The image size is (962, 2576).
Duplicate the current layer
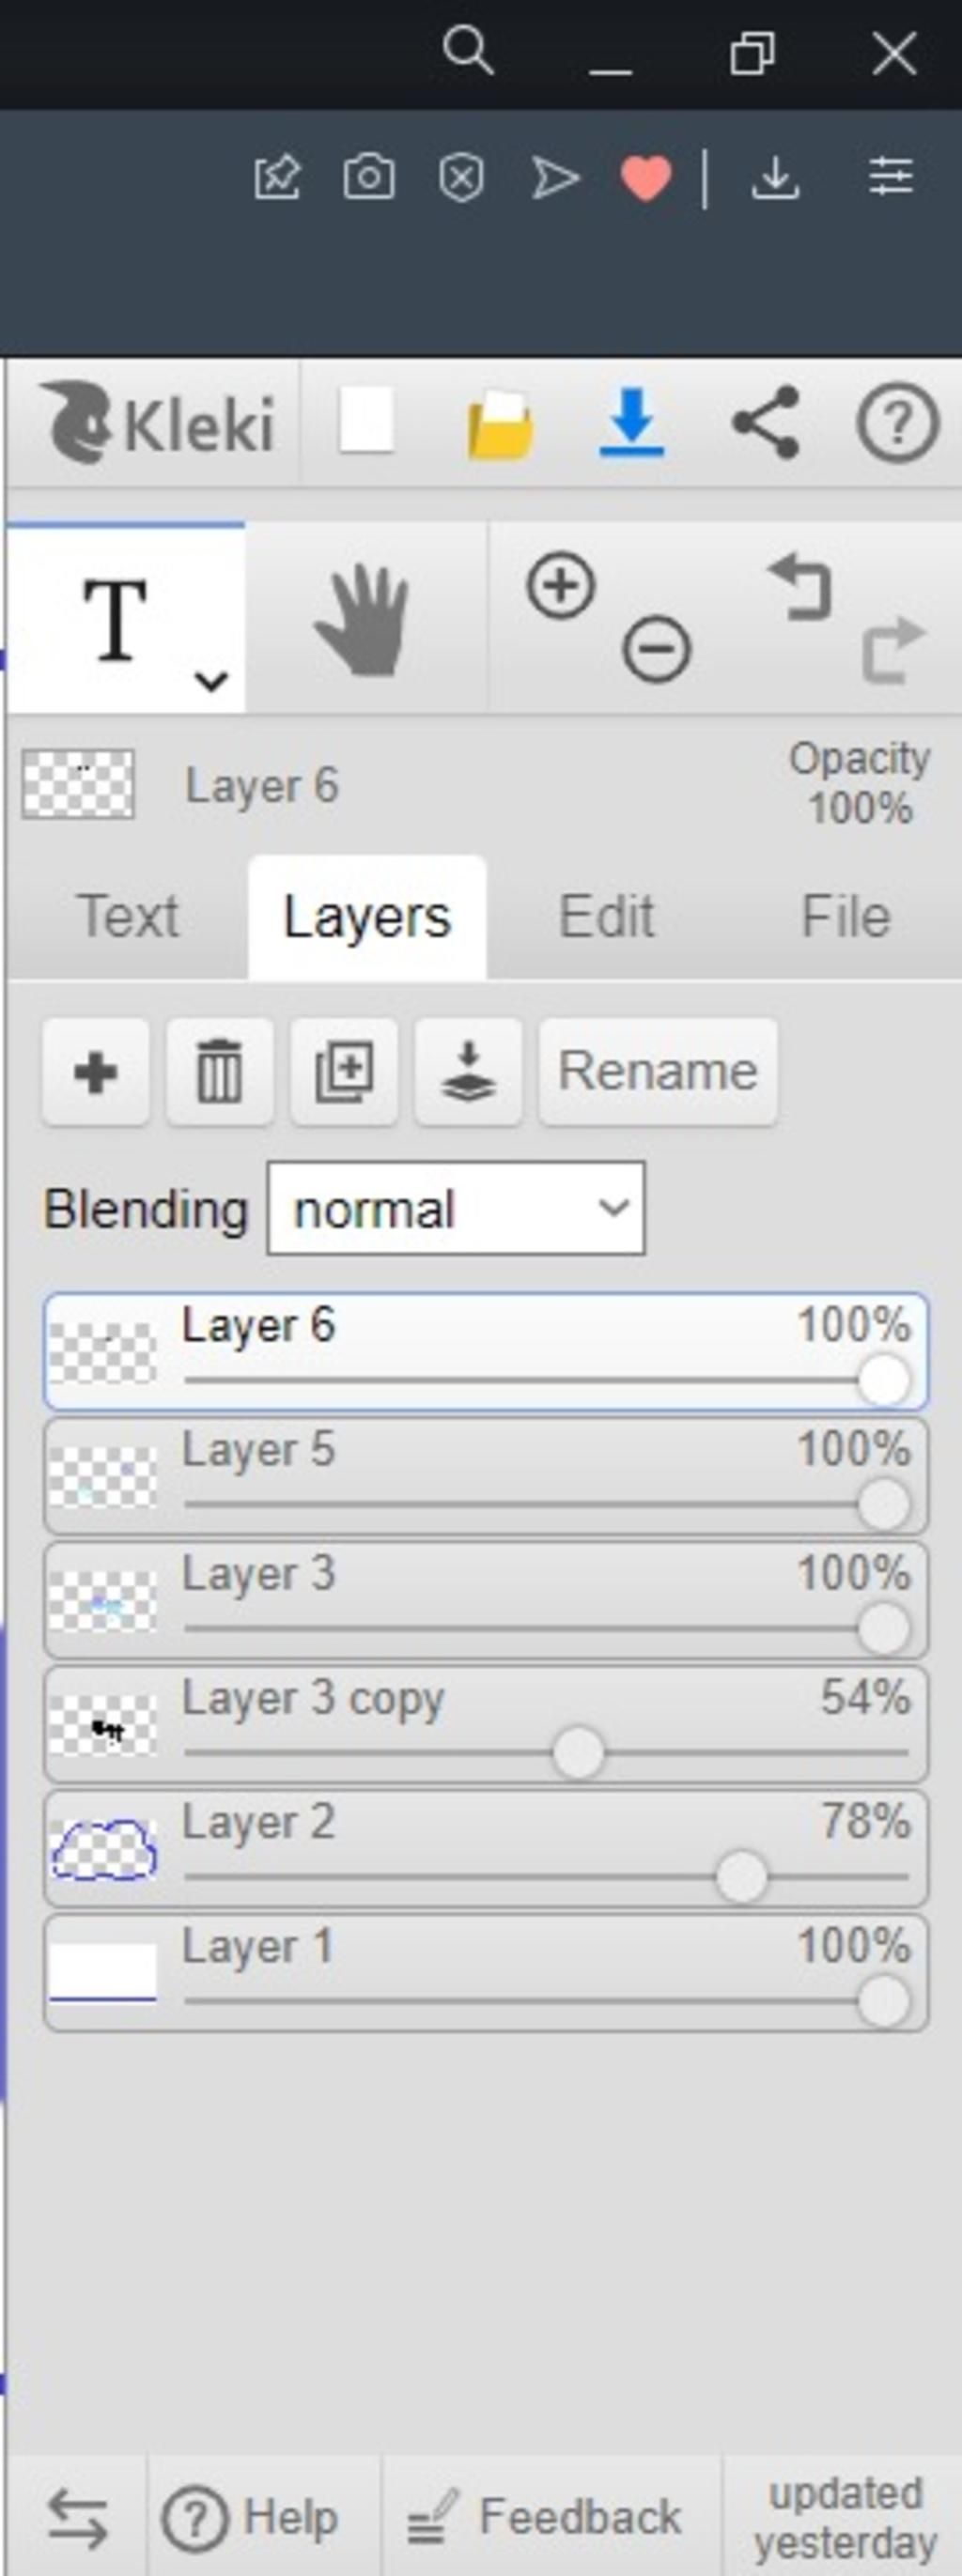[344, 1072]
